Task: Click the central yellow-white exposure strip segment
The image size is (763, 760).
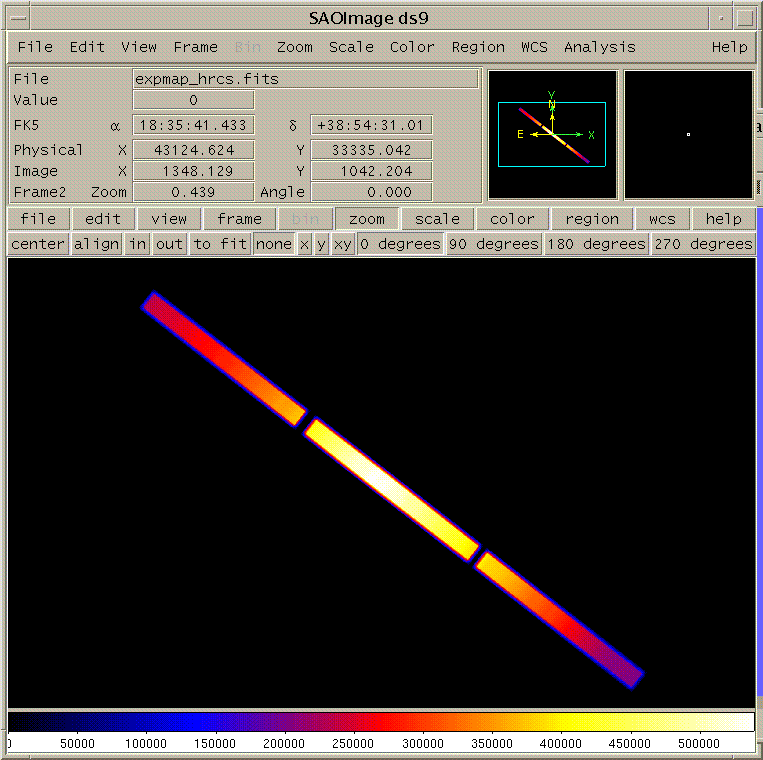Action: pyautogui.click(x=392, y=490)
